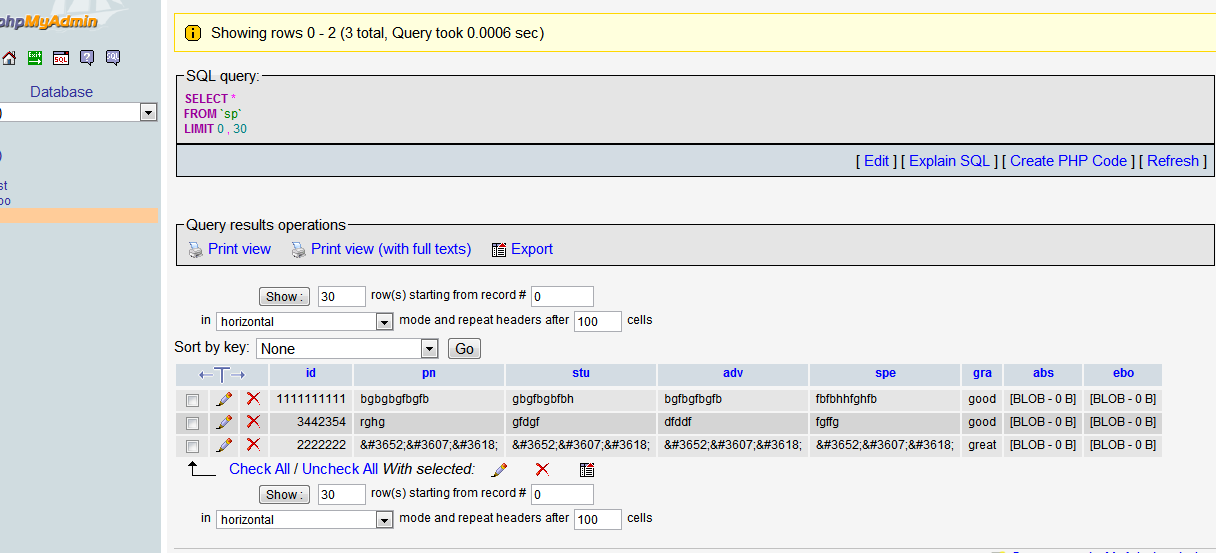Sort results by the gra column header

982,373
